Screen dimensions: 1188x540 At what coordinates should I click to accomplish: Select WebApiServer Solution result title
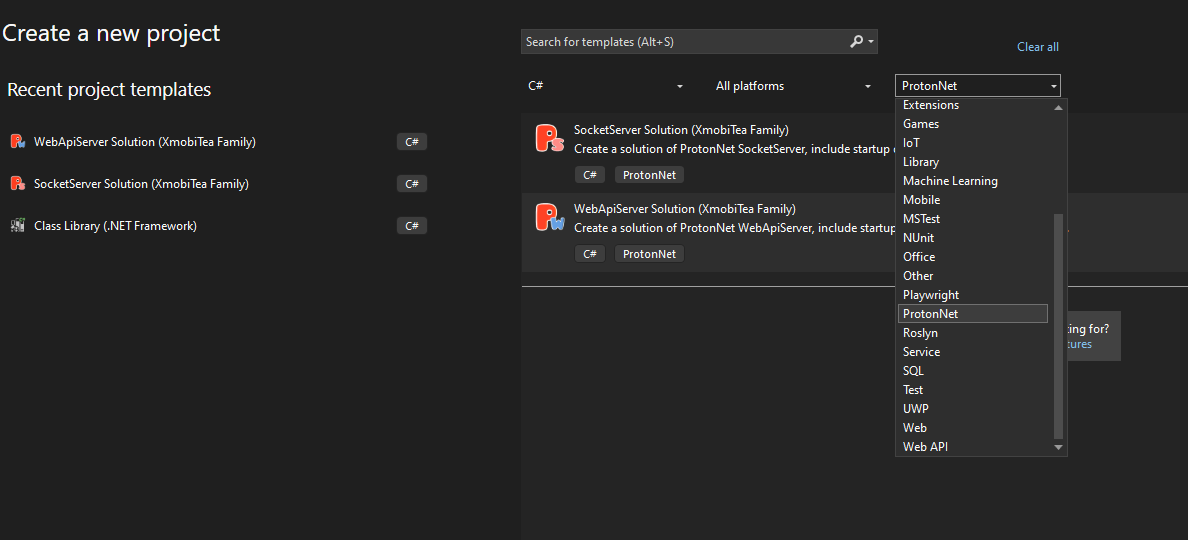click(x=685, y=208)
